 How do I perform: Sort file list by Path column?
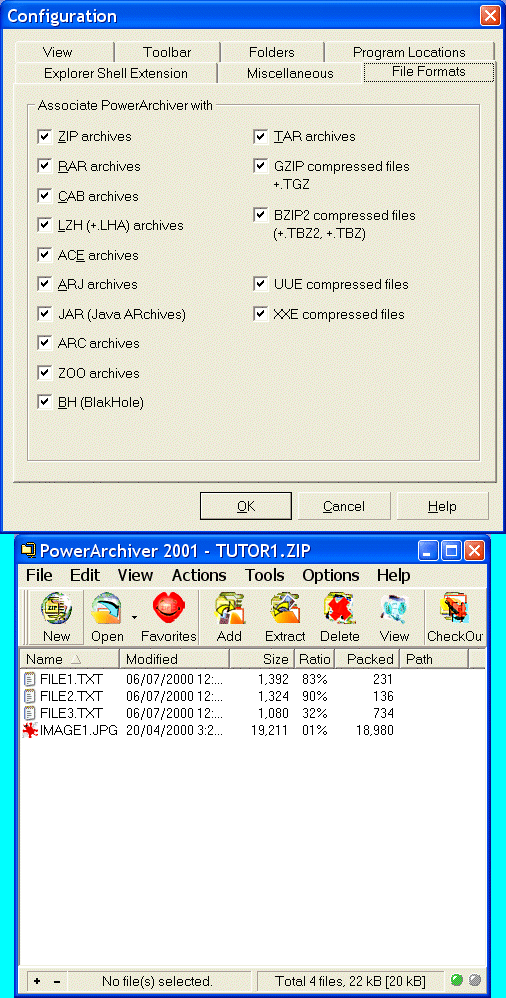tap(434, 659)
